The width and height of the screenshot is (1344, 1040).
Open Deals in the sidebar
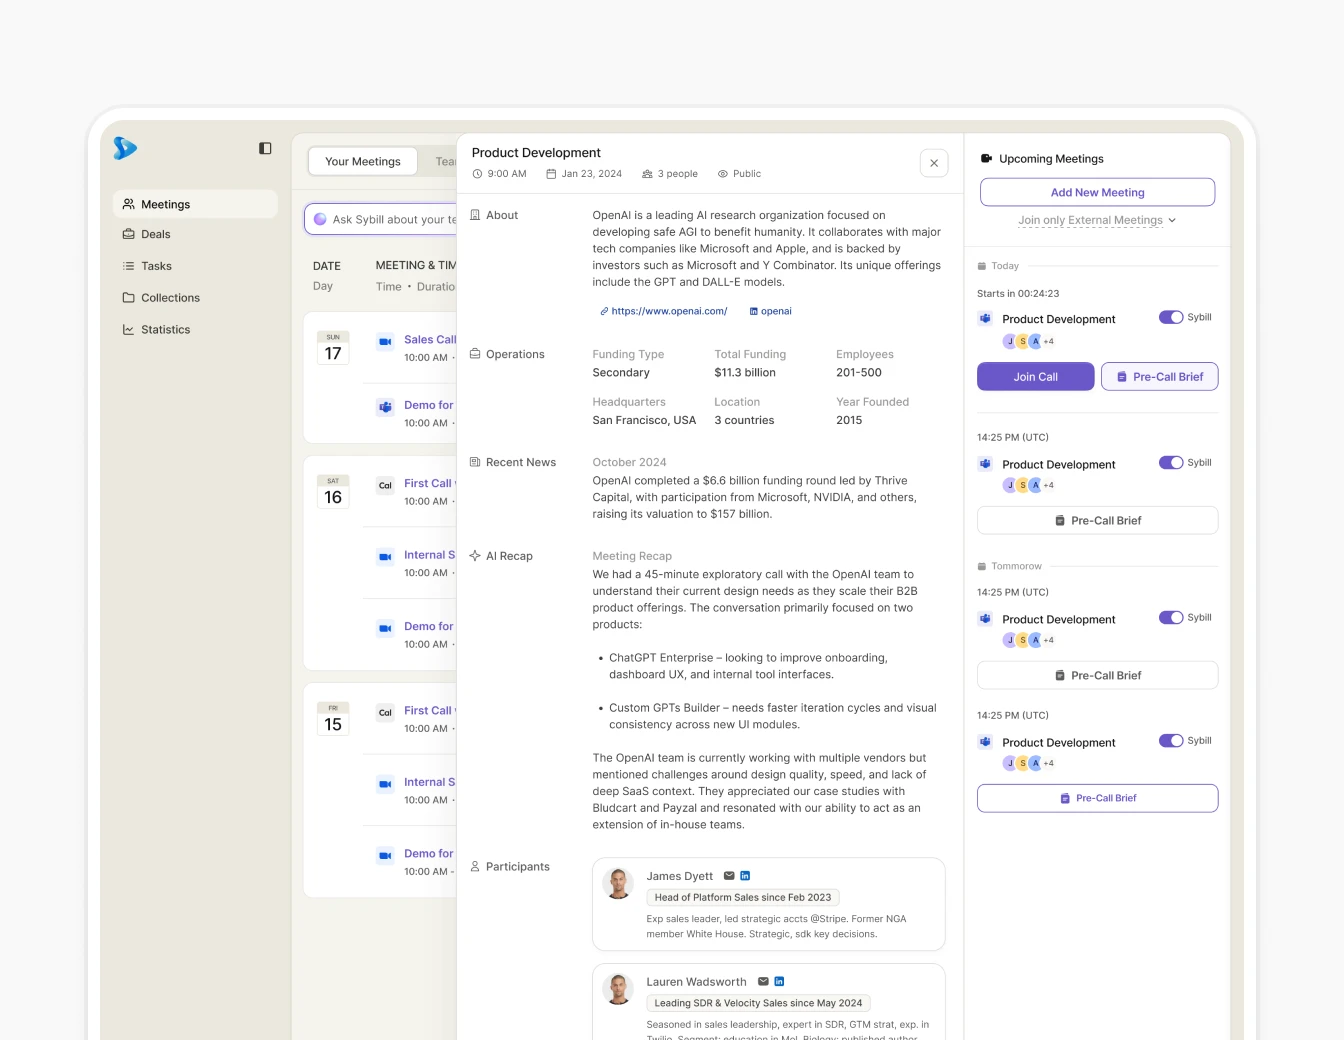[x=156, y=234]
